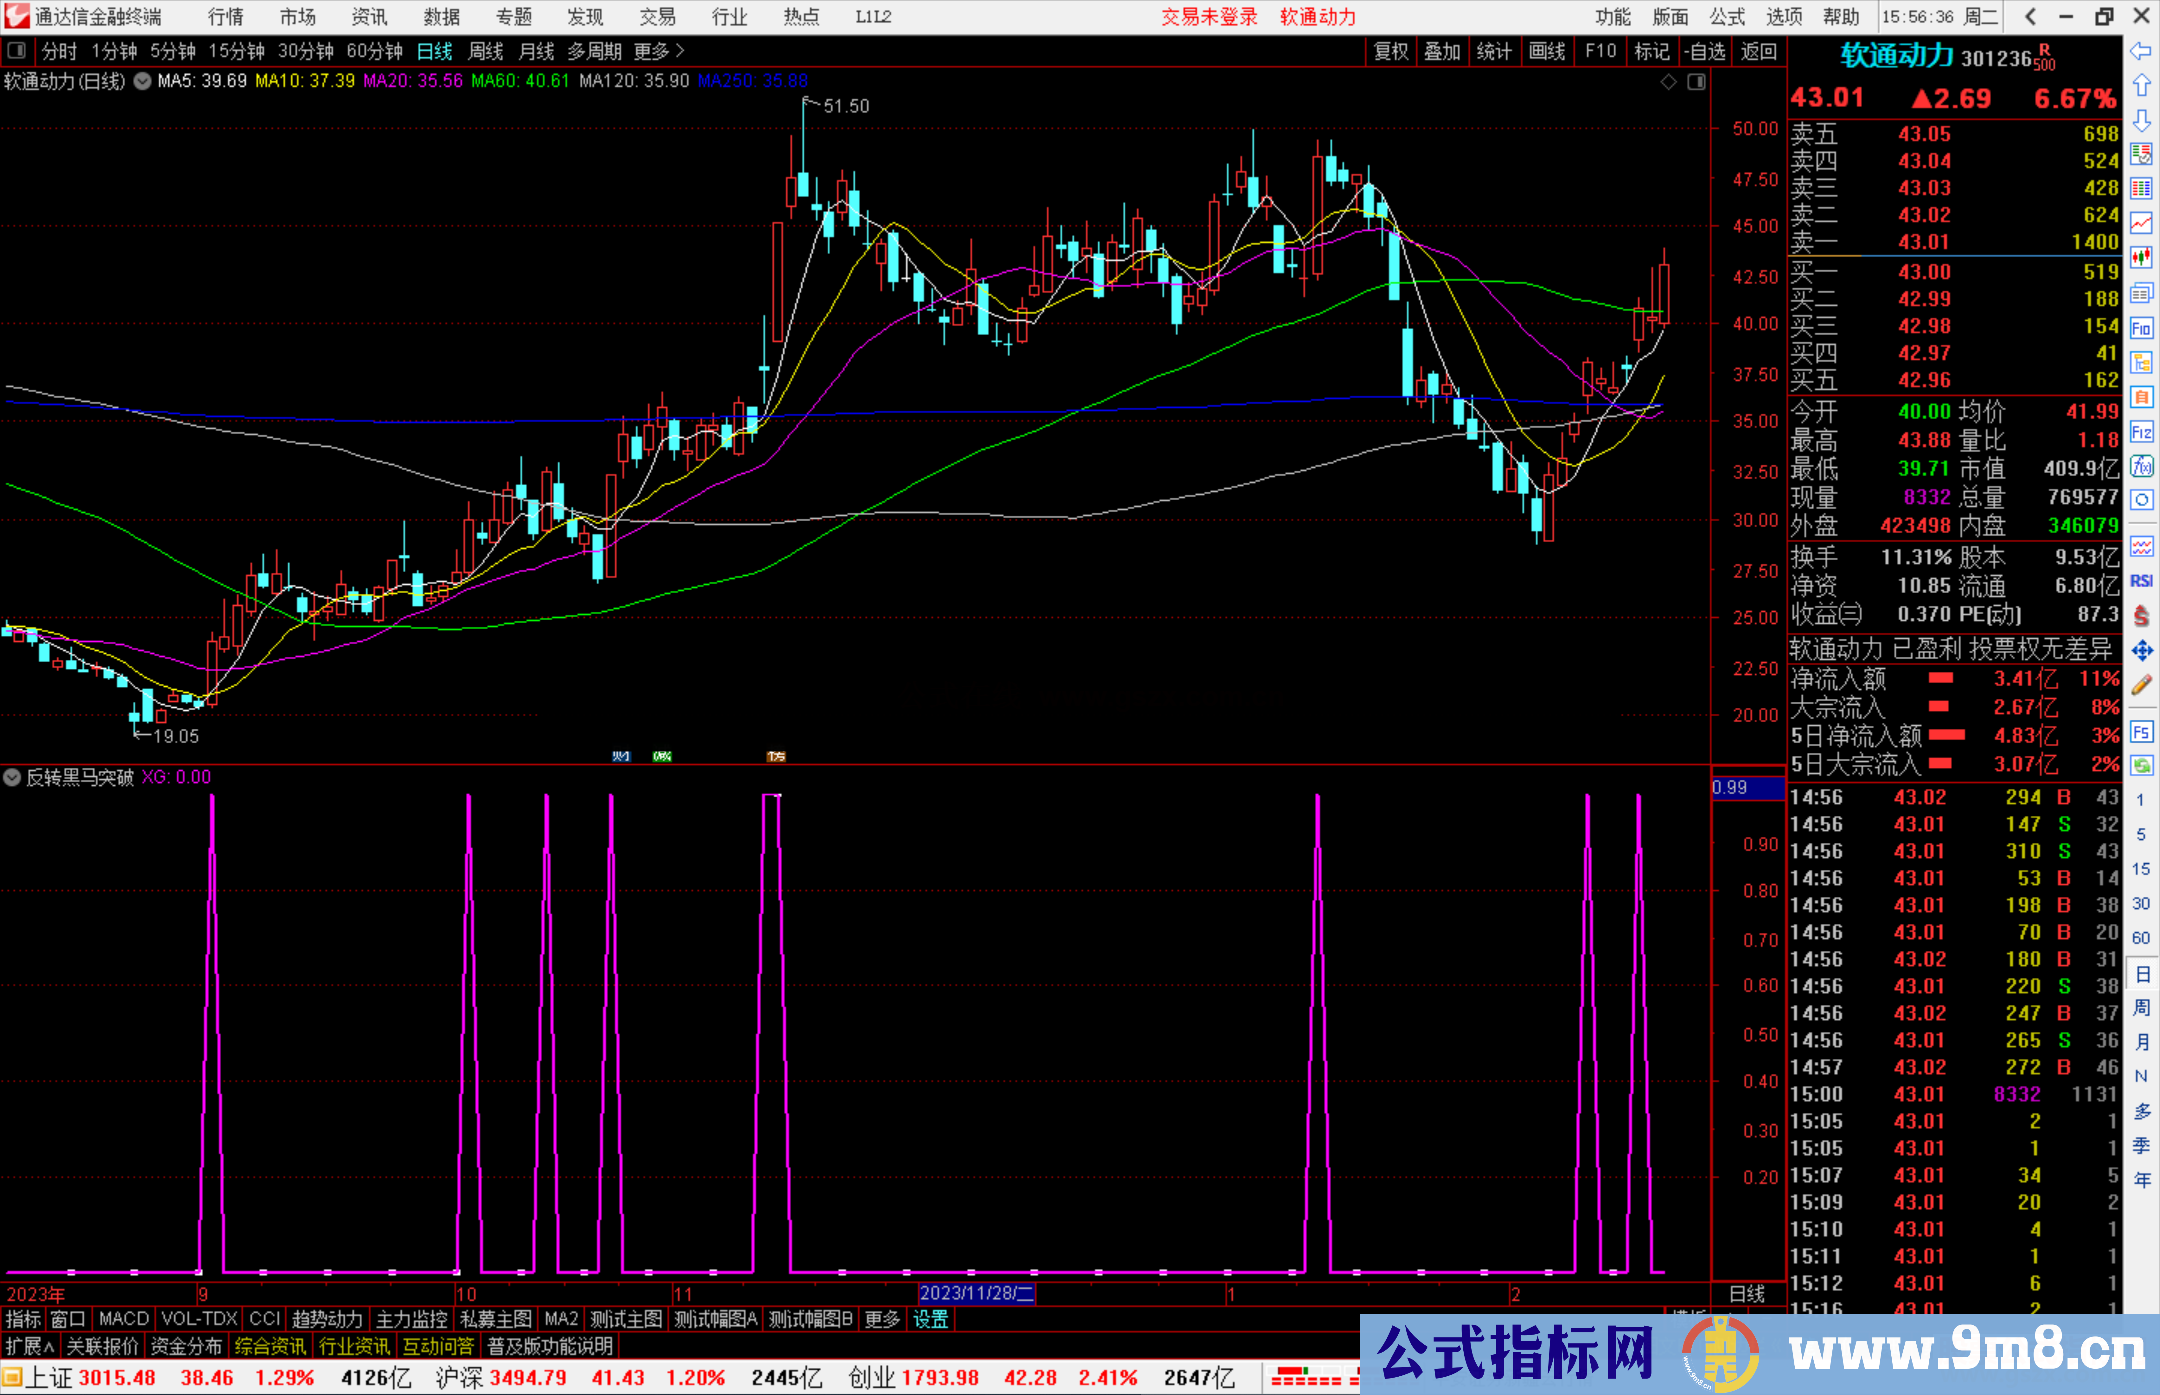Open the 反转黑马突破 indicator dropdown
This screenshot has height=1395, width=2160.
click(12, 777)
